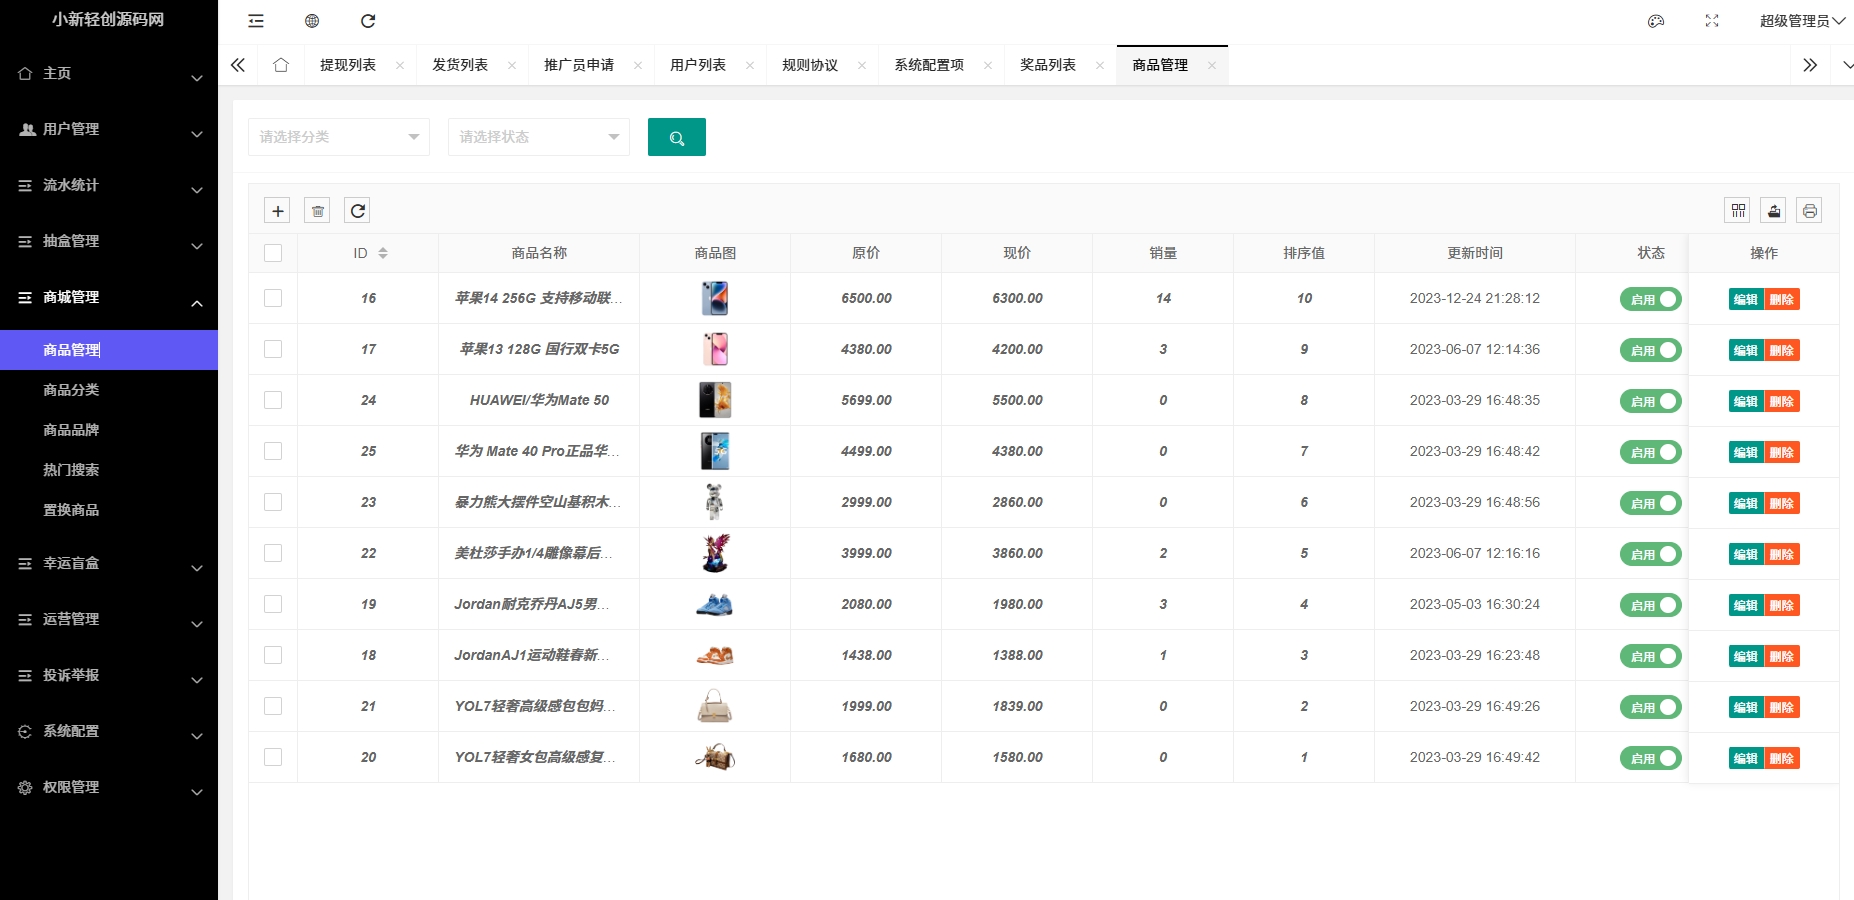Click 删除 for product ID 20
The height and width of the screenshot is (900, 1854).
1782,758
